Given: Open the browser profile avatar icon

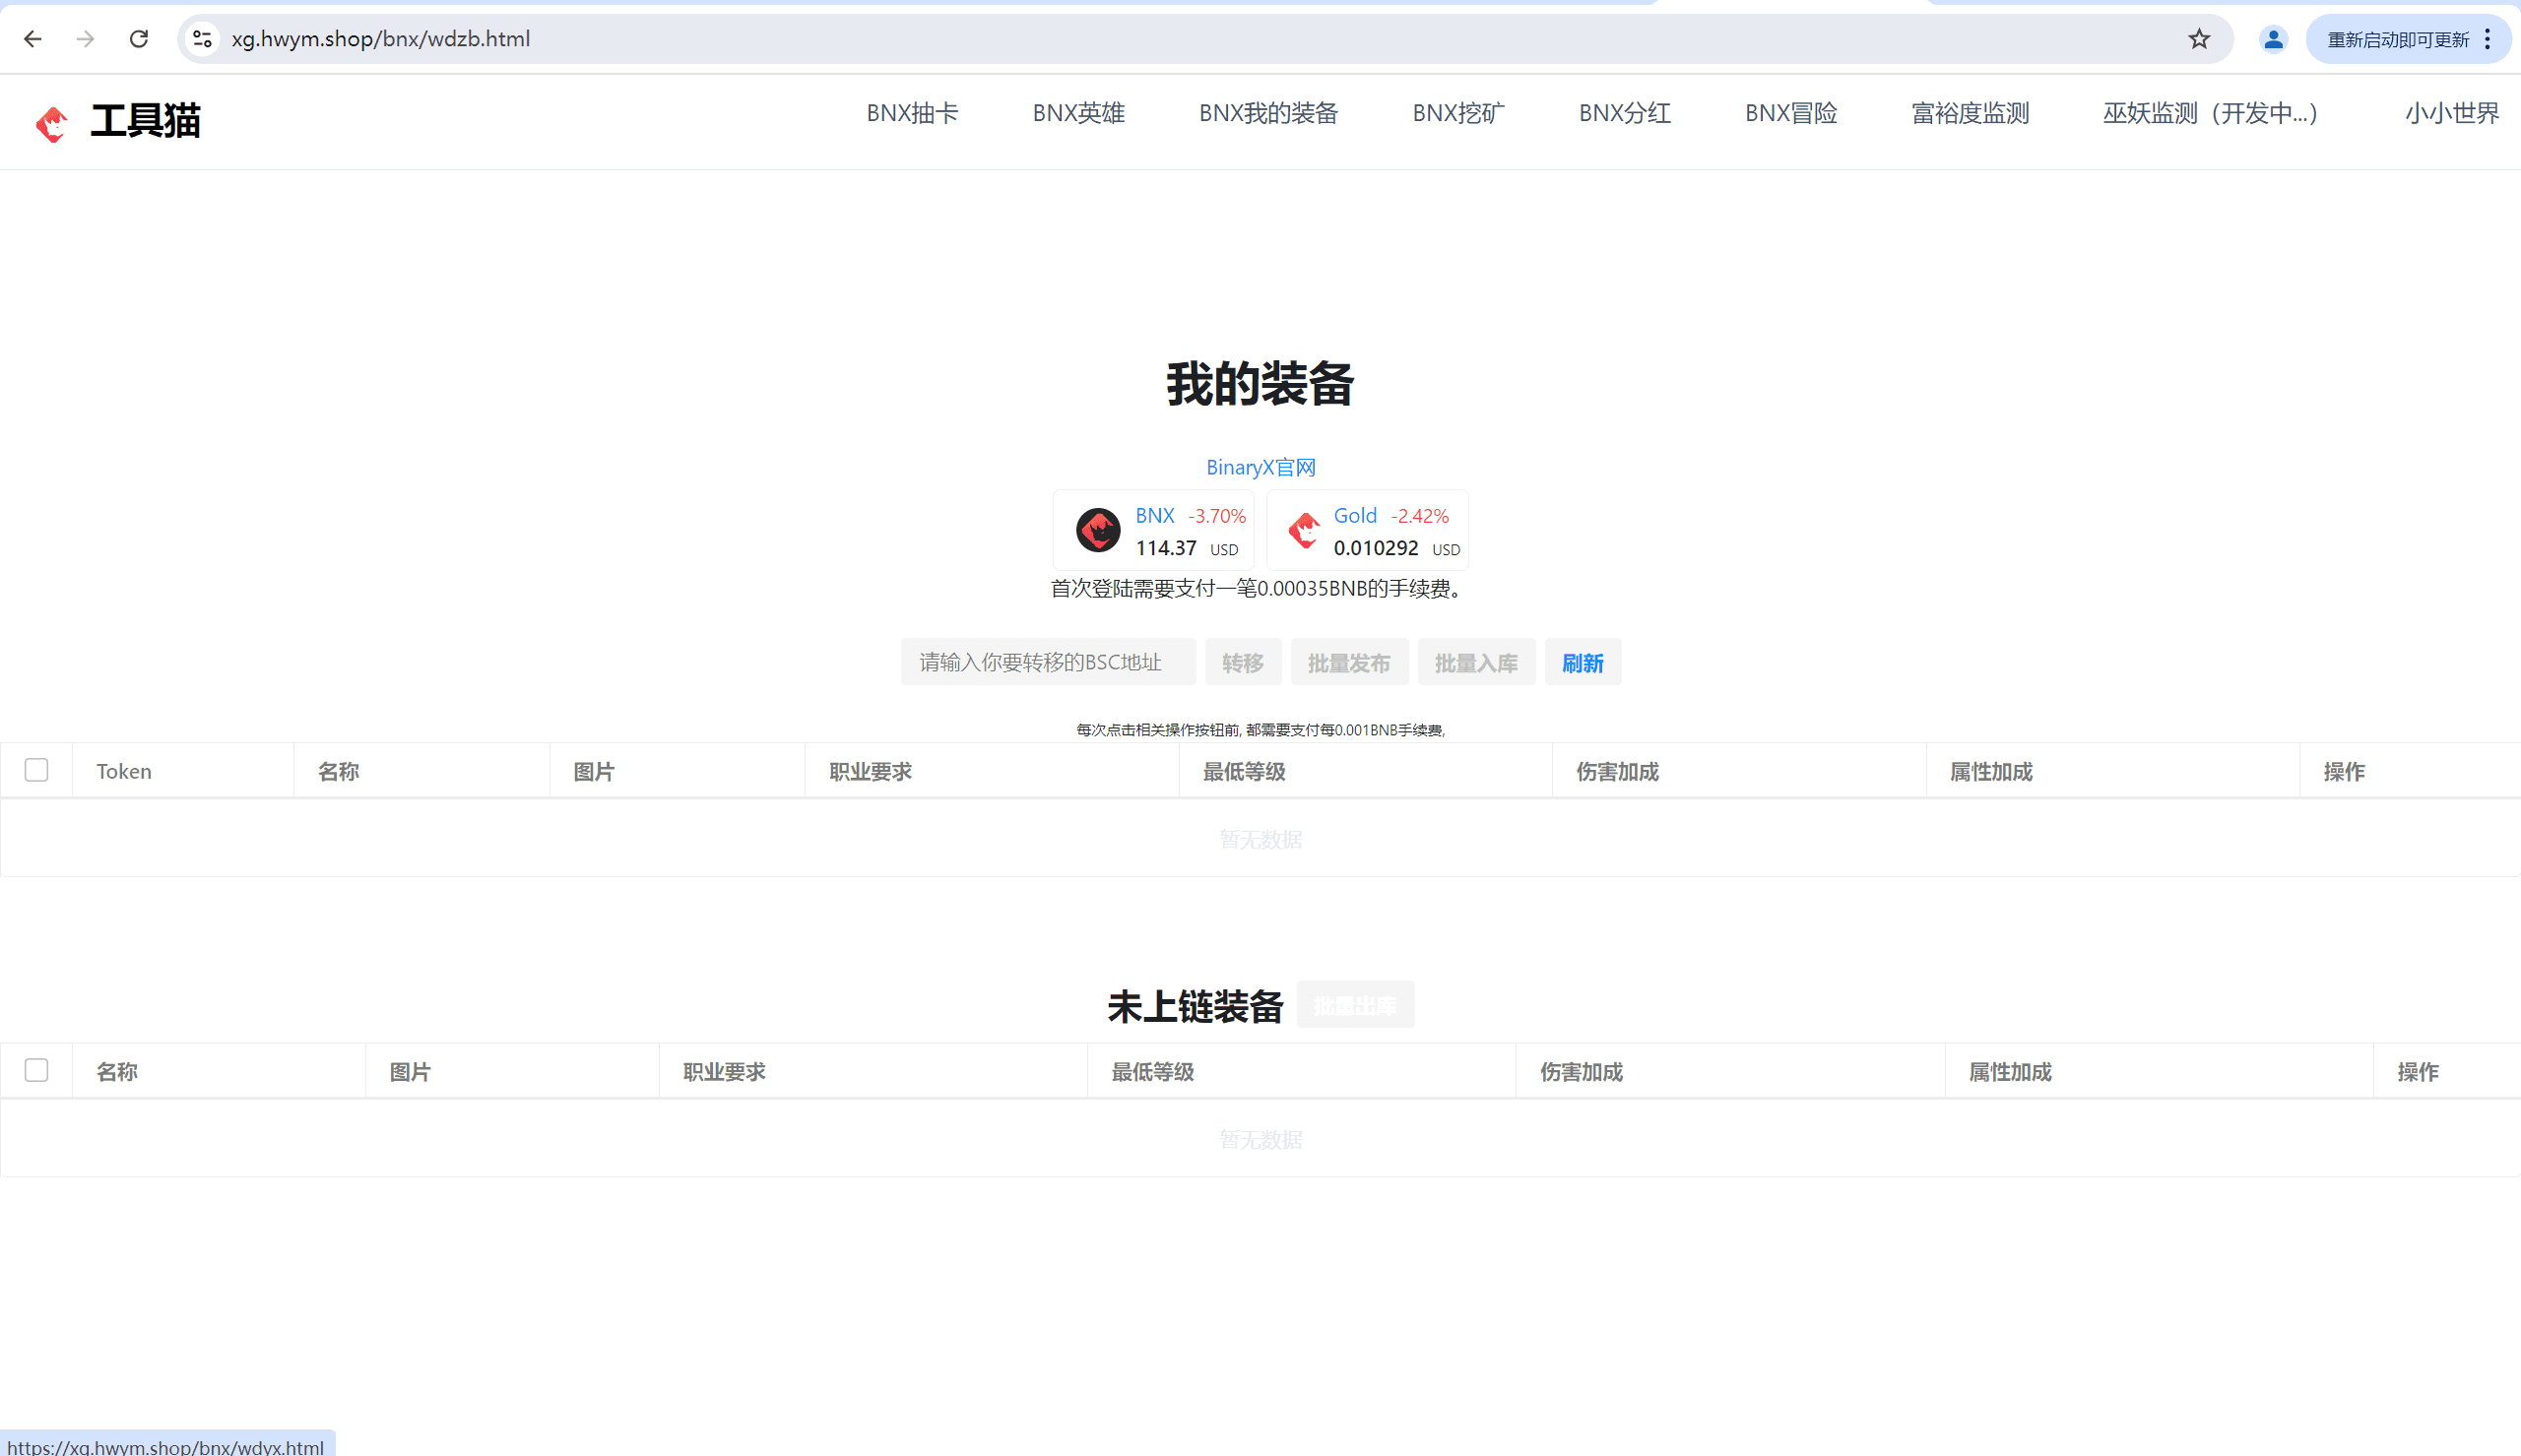Looking at the screenshot, I should coord(2273,39).
